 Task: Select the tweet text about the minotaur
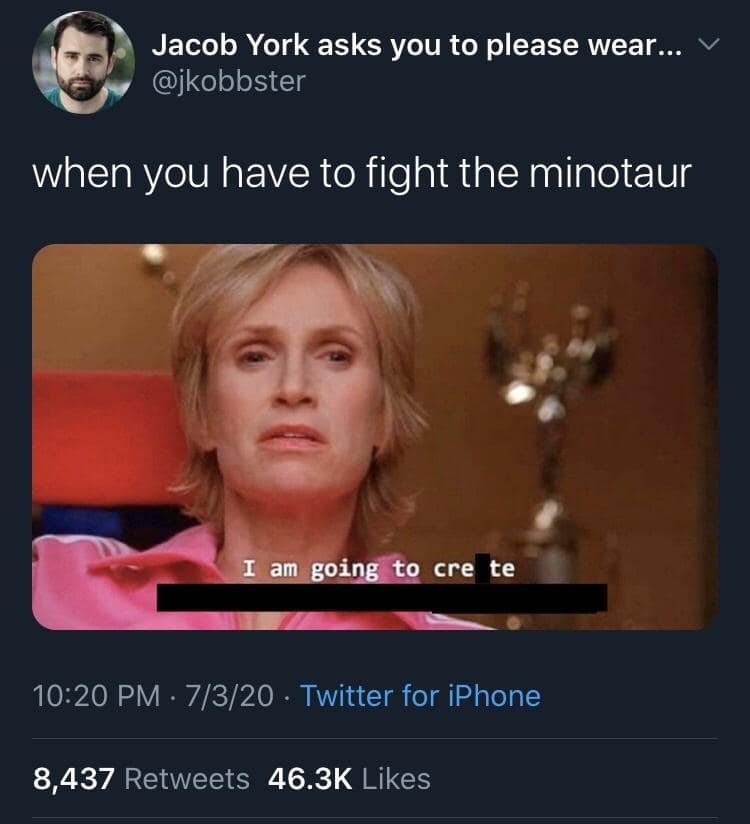(362, 173)
